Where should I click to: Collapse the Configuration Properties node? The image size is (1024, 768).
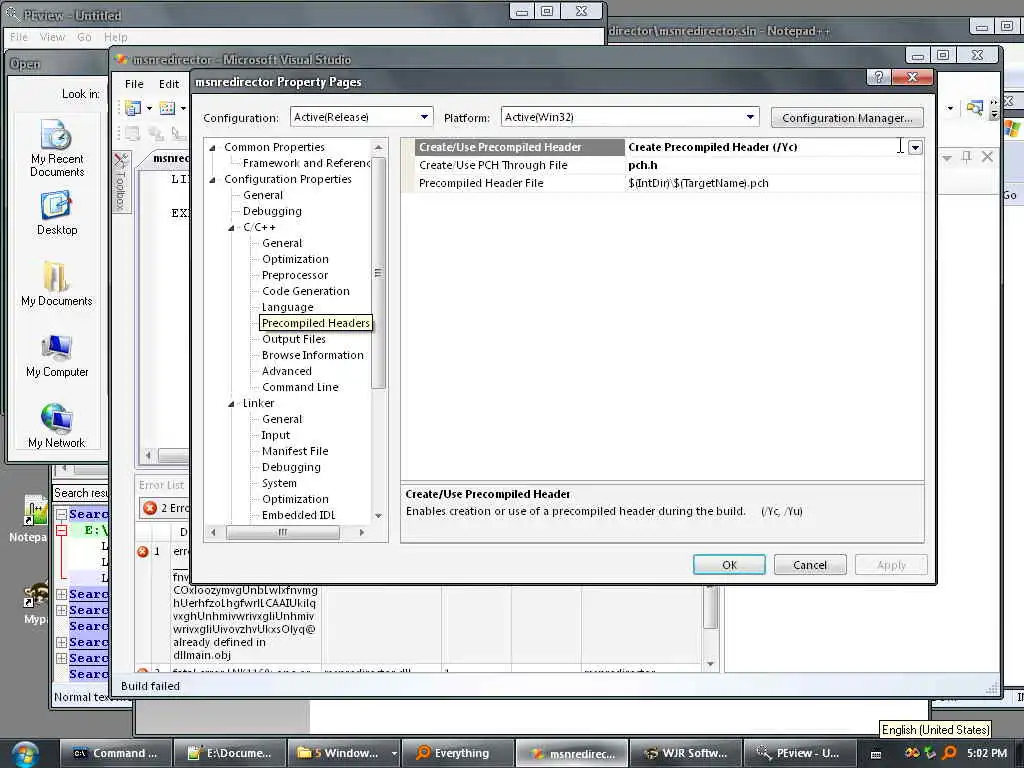point(212,180)
